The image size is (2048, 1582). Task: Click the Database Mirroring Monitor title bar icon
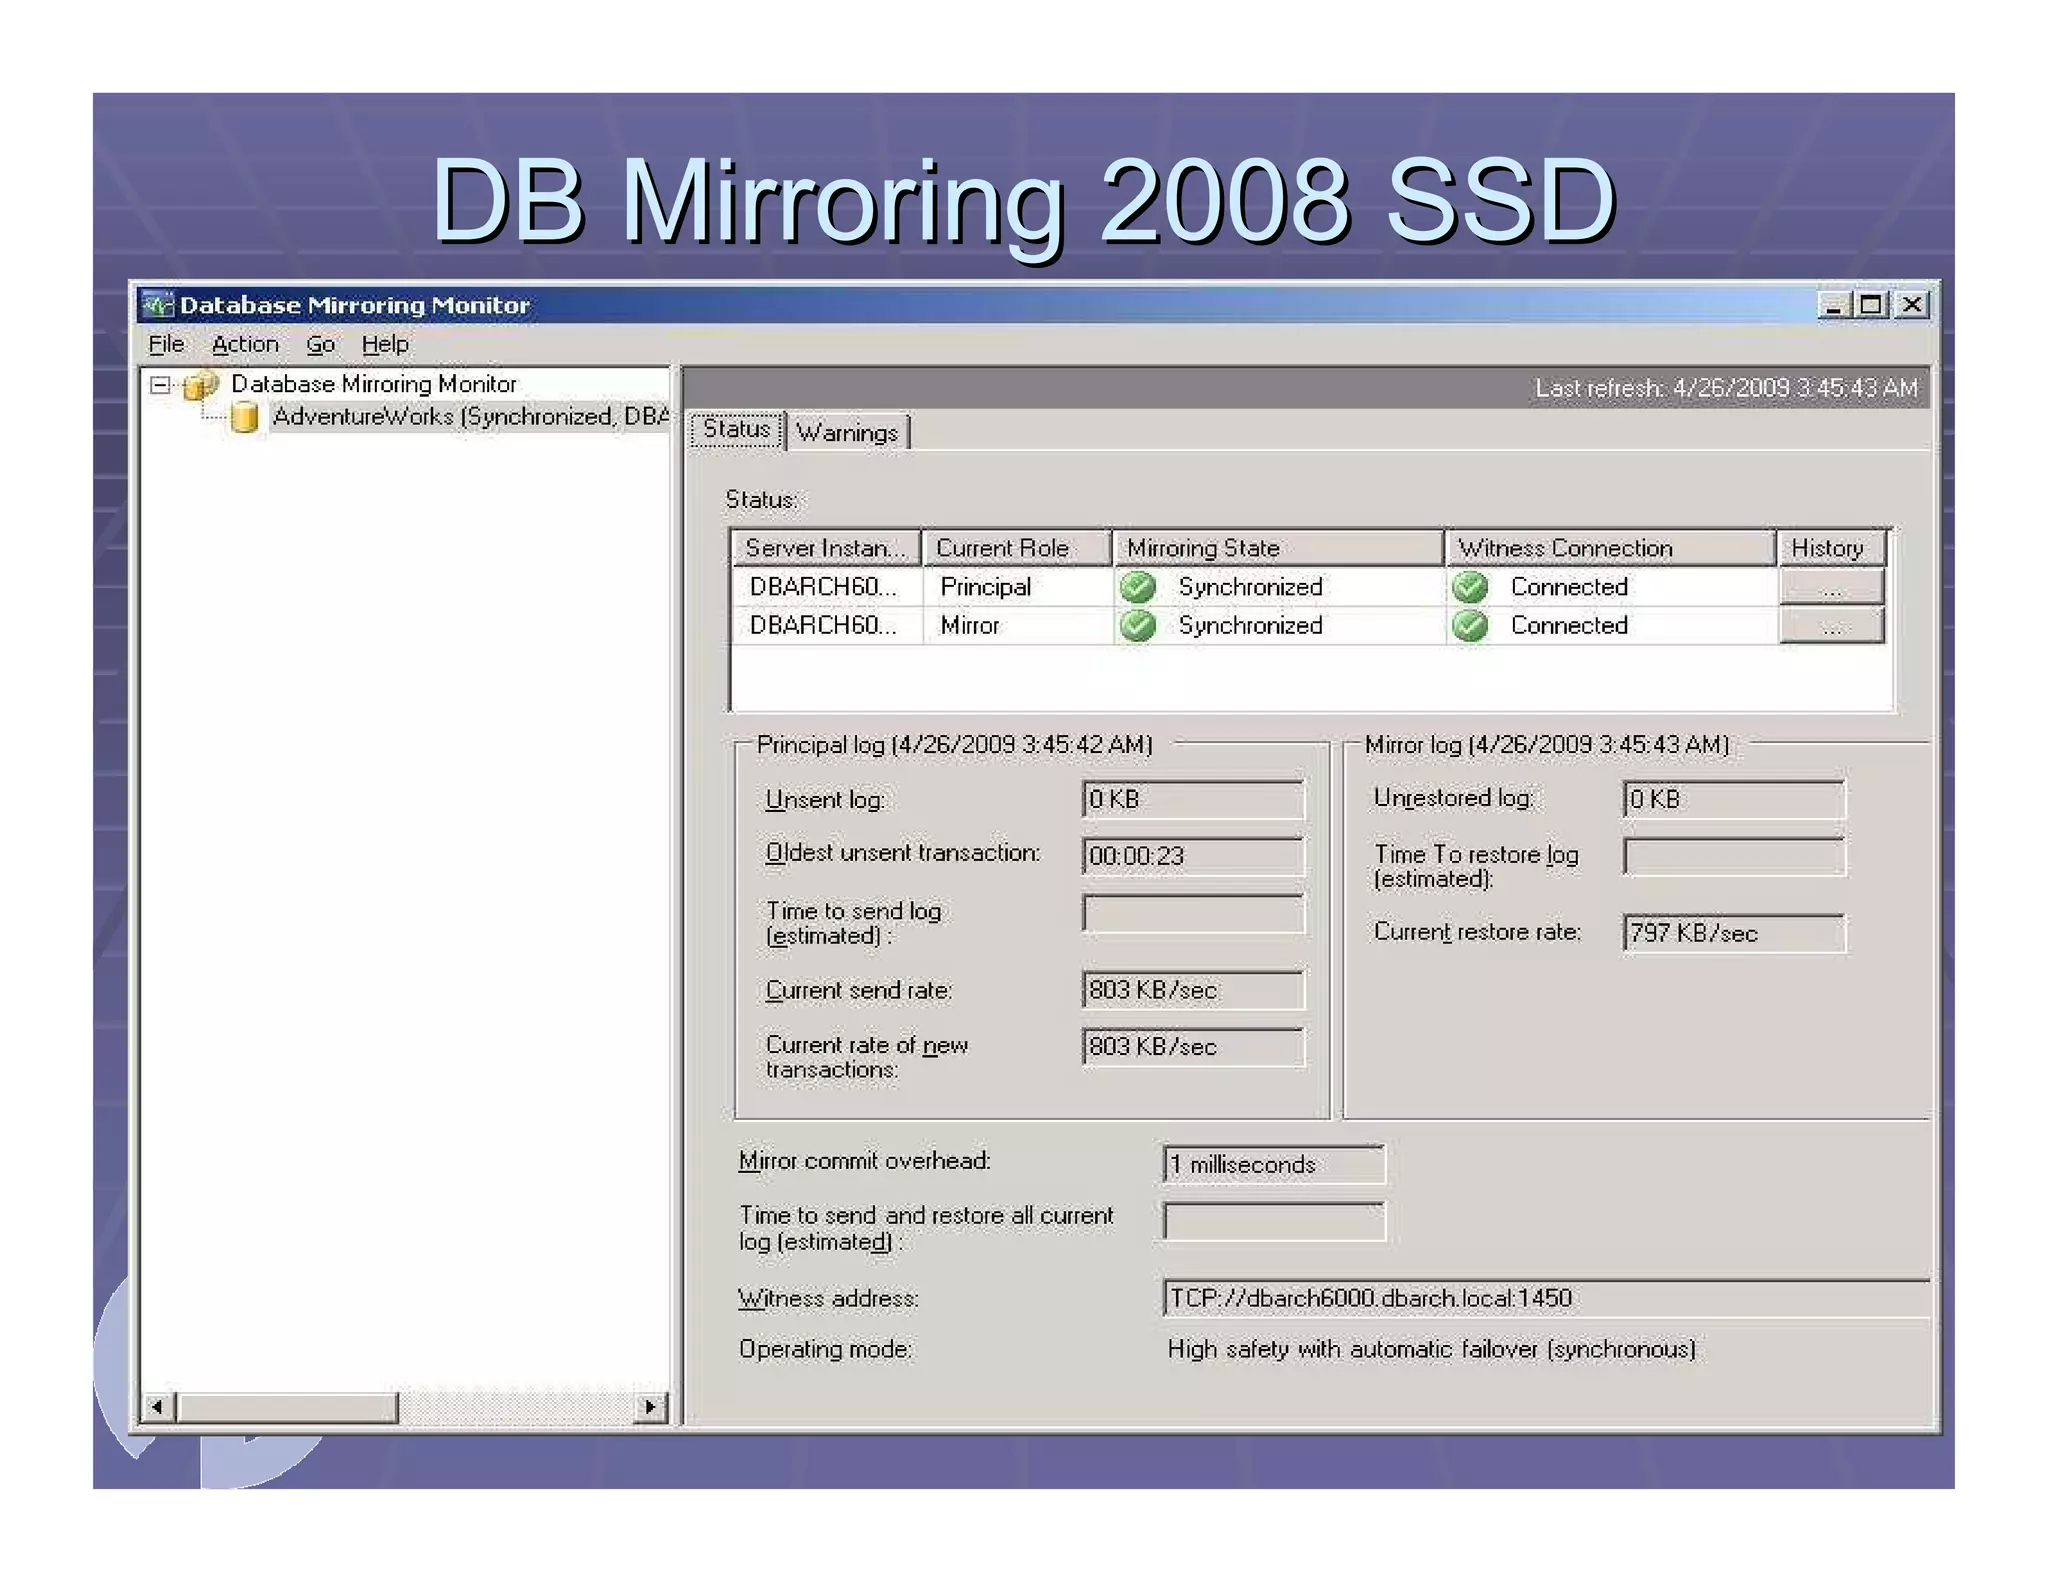[x=158, y=304]
